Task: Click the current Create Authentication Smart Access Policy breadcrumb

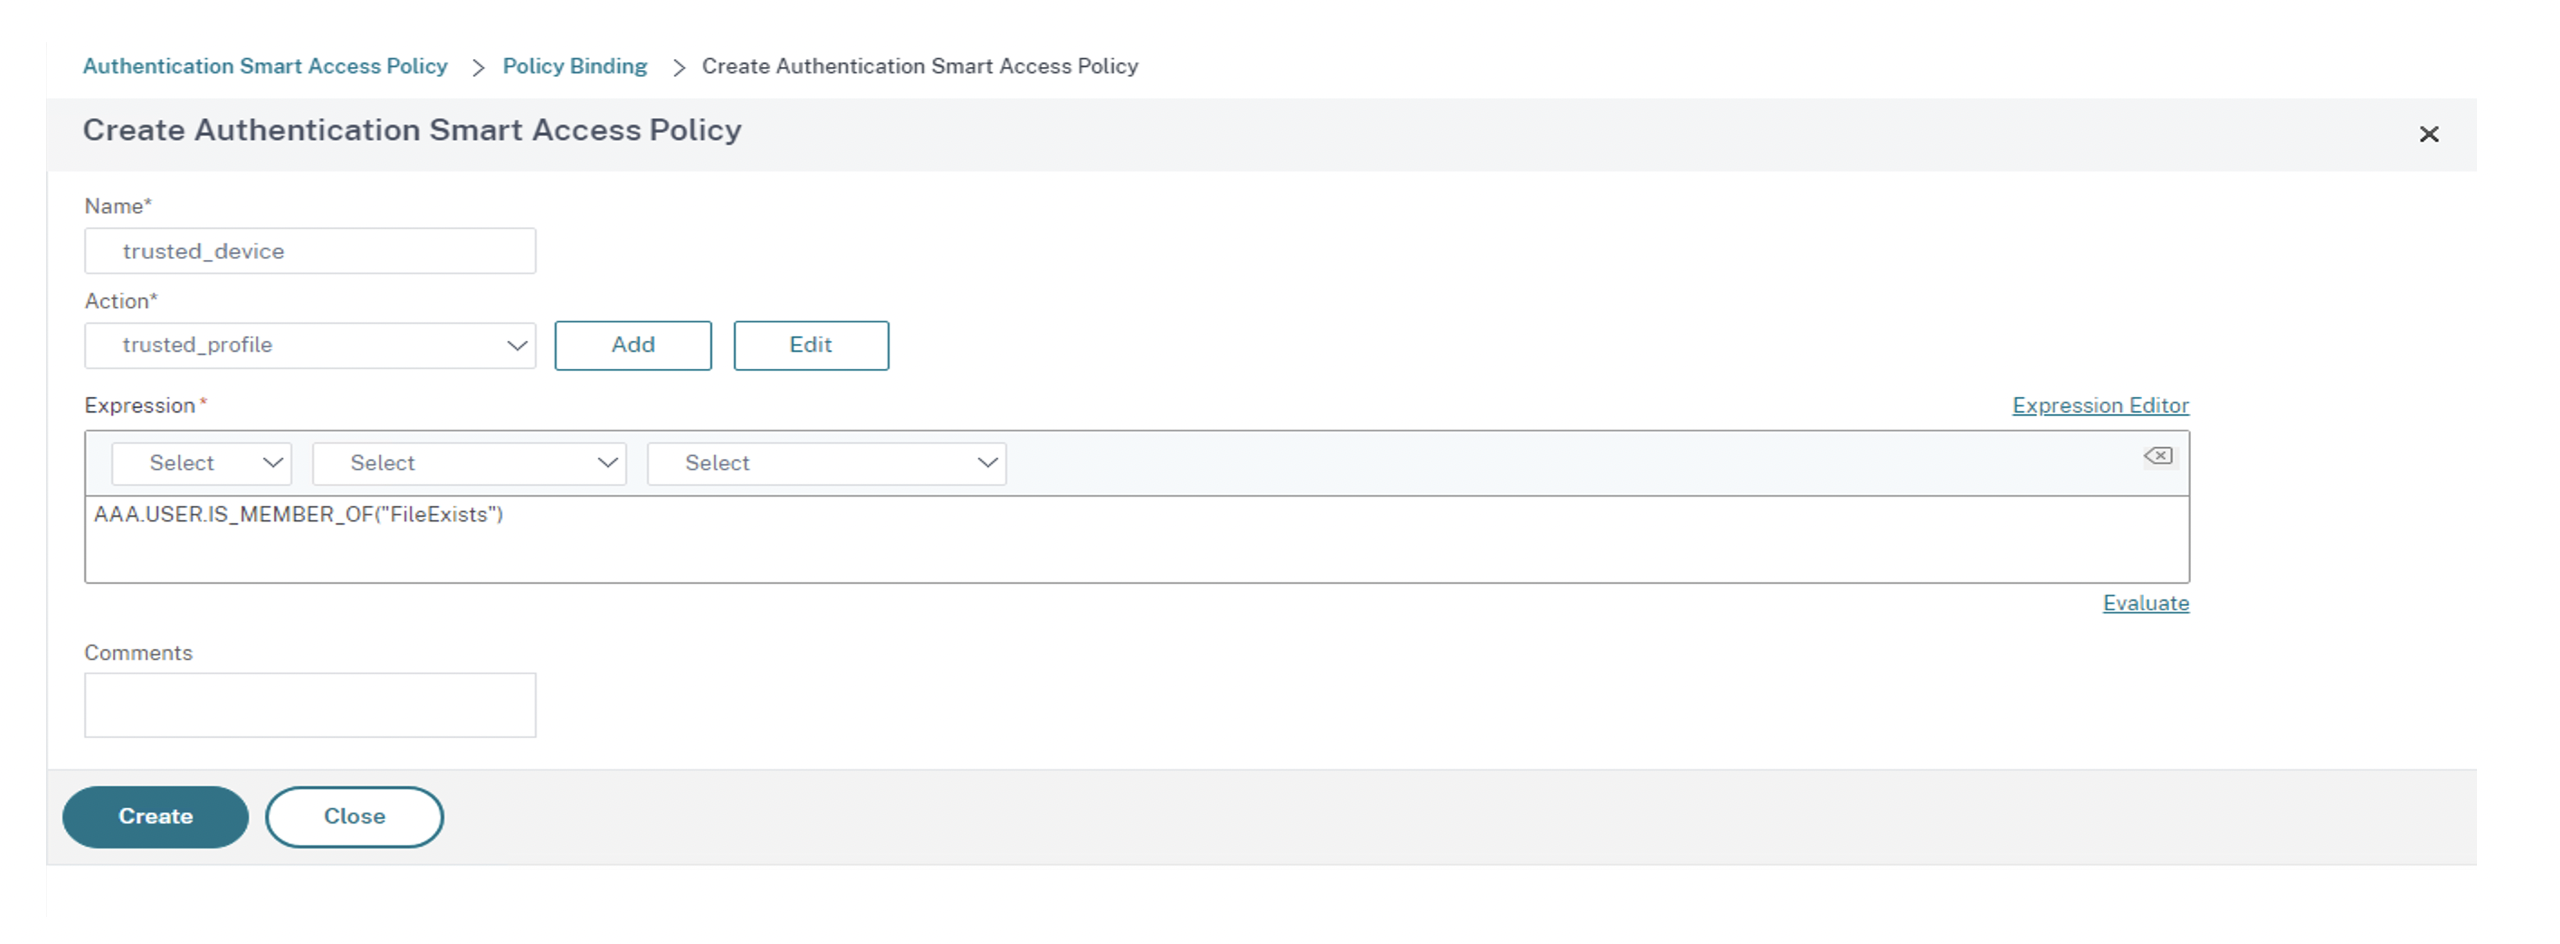Action: 919,66
